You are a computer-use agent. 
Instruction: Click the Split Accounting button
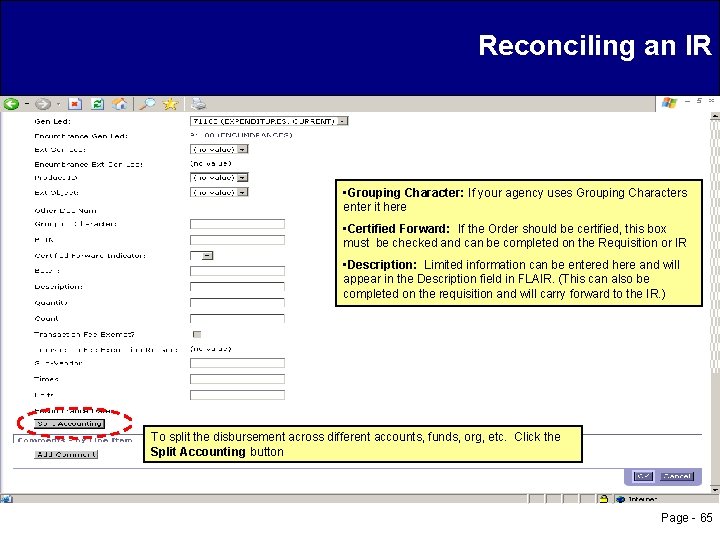tap(69, 424)
